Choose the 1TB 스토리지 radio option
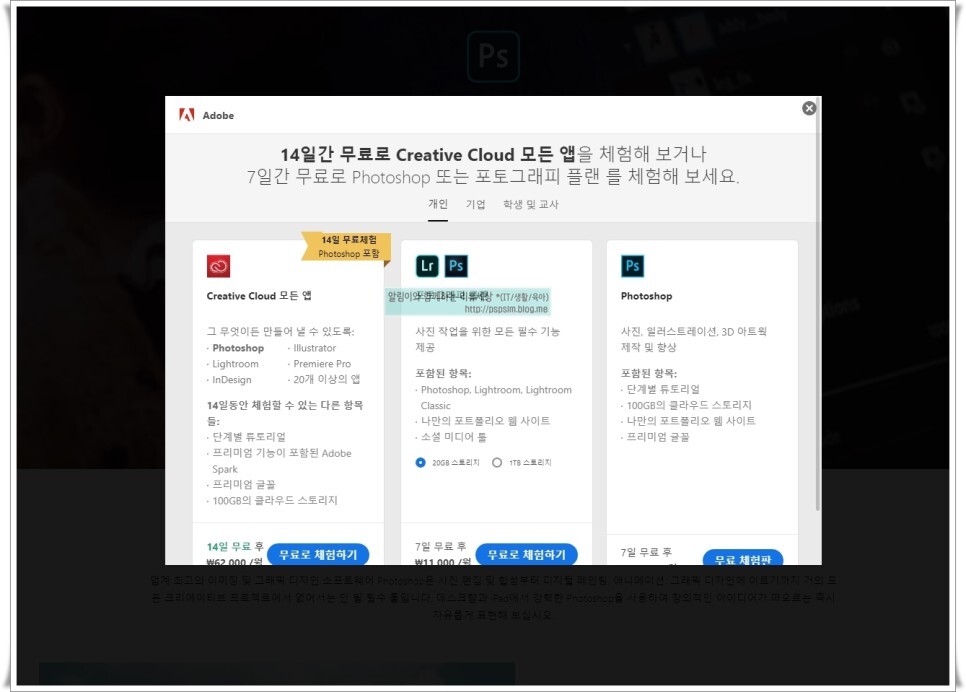The width and height of the screenshot is (966, 692). coord(497,462)
